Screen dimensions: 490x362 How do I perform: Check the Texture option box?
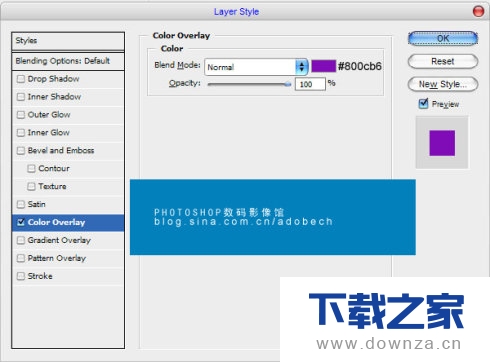tap(31, 187)
